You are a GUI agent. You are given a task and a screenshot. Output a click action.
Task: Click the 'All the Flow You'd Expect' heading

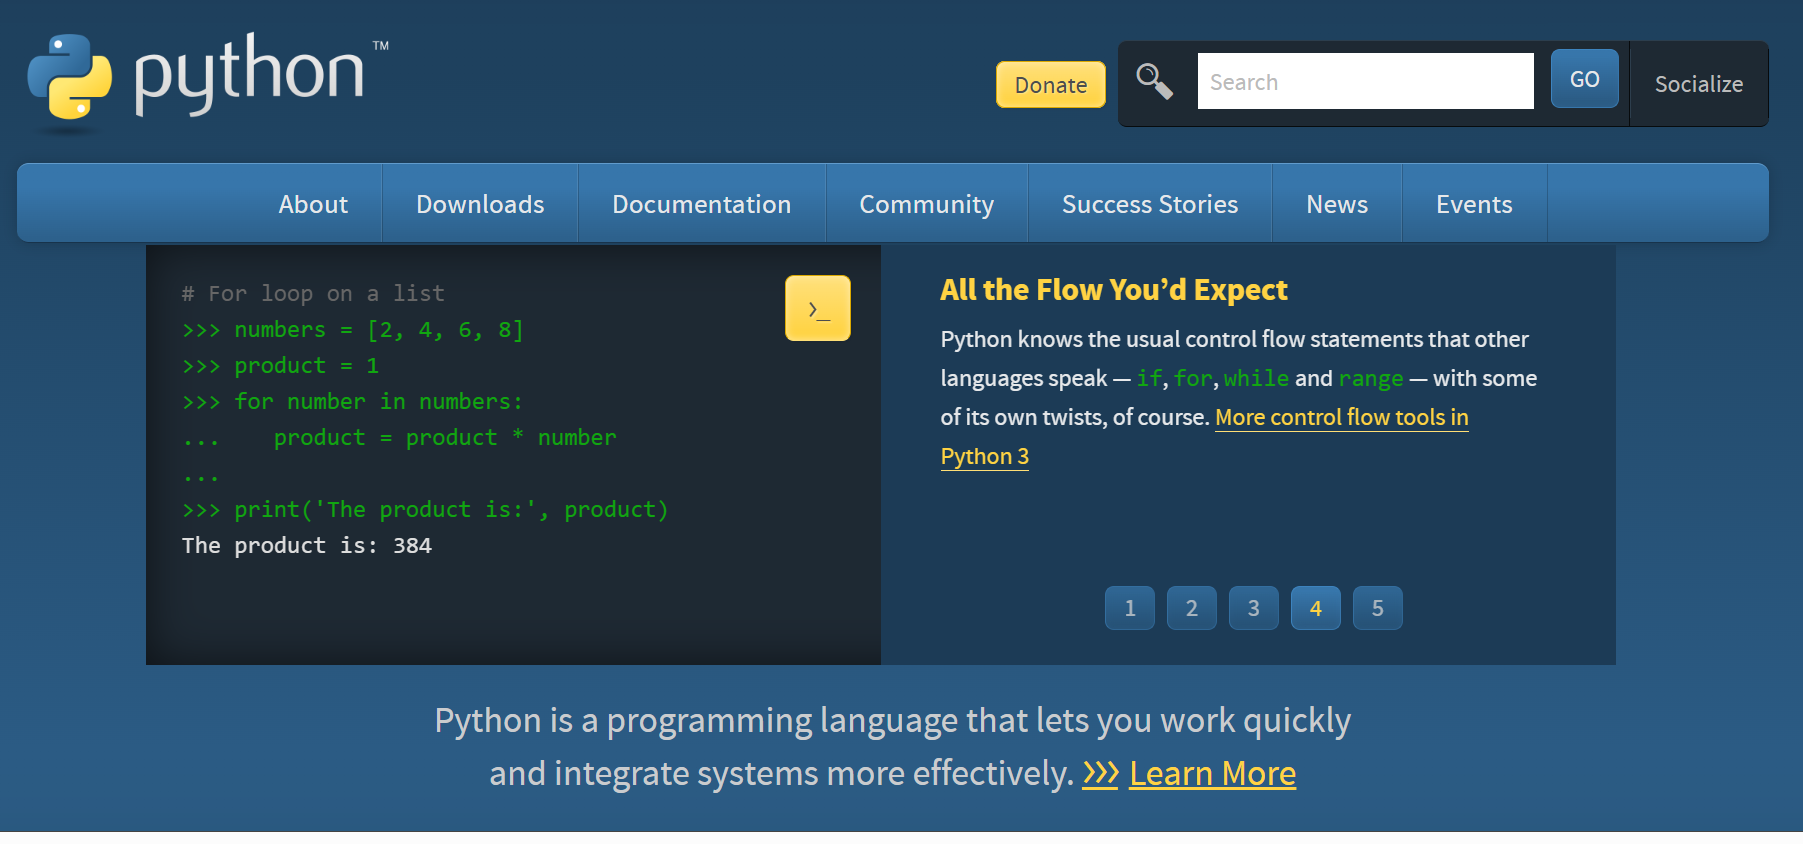click(1114, 290)
